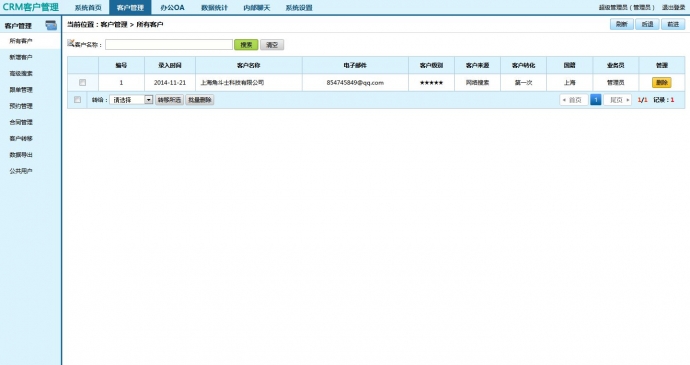Click email cell 854745849@qq.com
This screenshot has width=690, height=365.
pyautogui.click(x=355, y=82)
